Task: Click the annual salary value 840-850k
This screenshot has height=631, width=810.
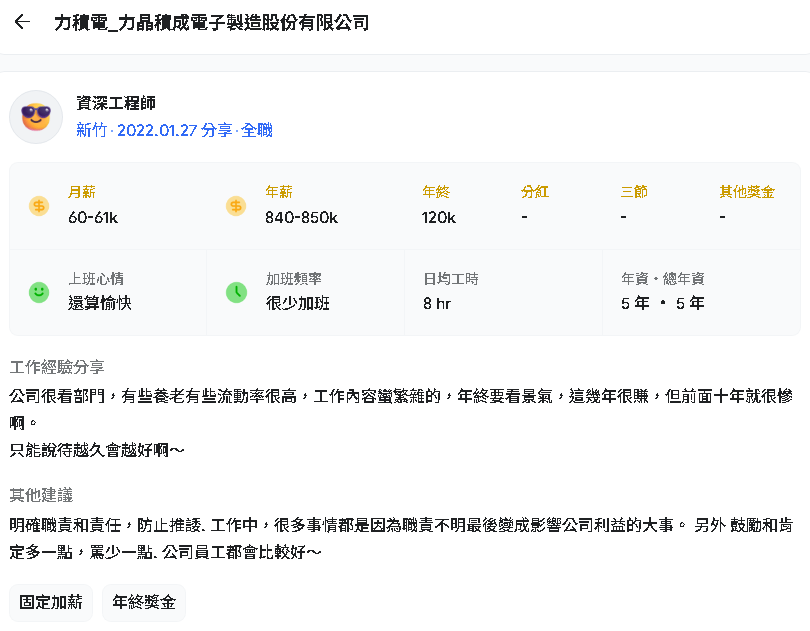Action: [x=302, y=218]
